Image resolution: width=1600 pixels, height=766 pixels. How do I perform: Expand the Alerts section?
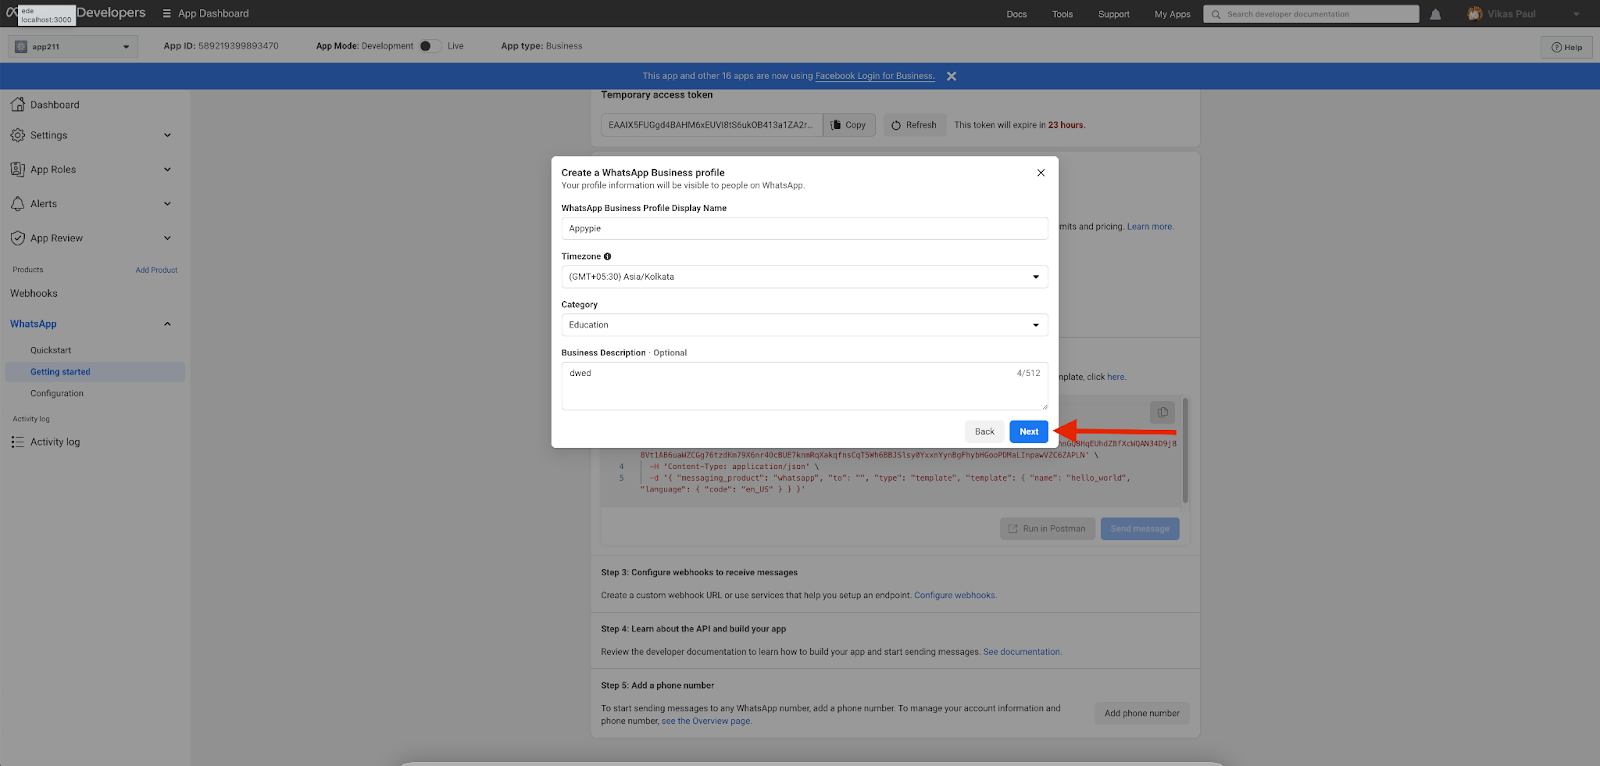pos(167,203)
